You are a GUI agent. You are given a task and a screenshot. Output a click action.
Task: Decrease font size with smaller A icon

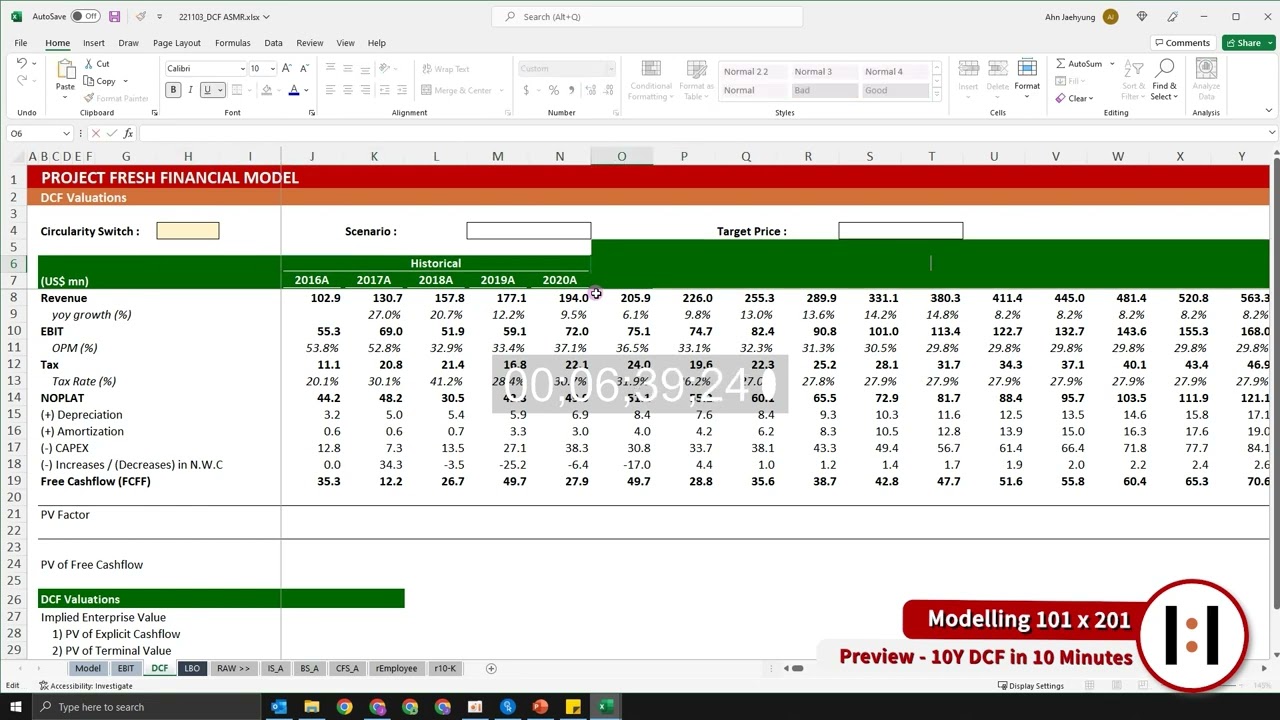coord(303,68)
